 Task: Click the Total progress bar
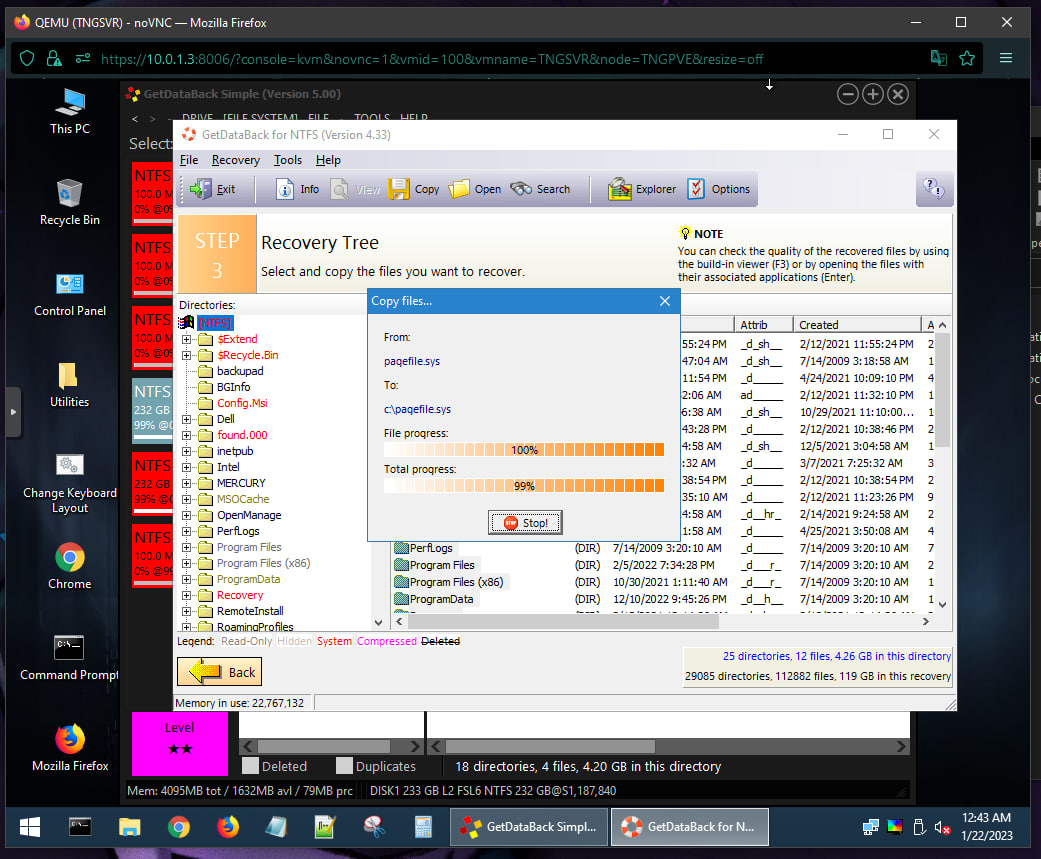pyautogui.click(x=524, y=486)
